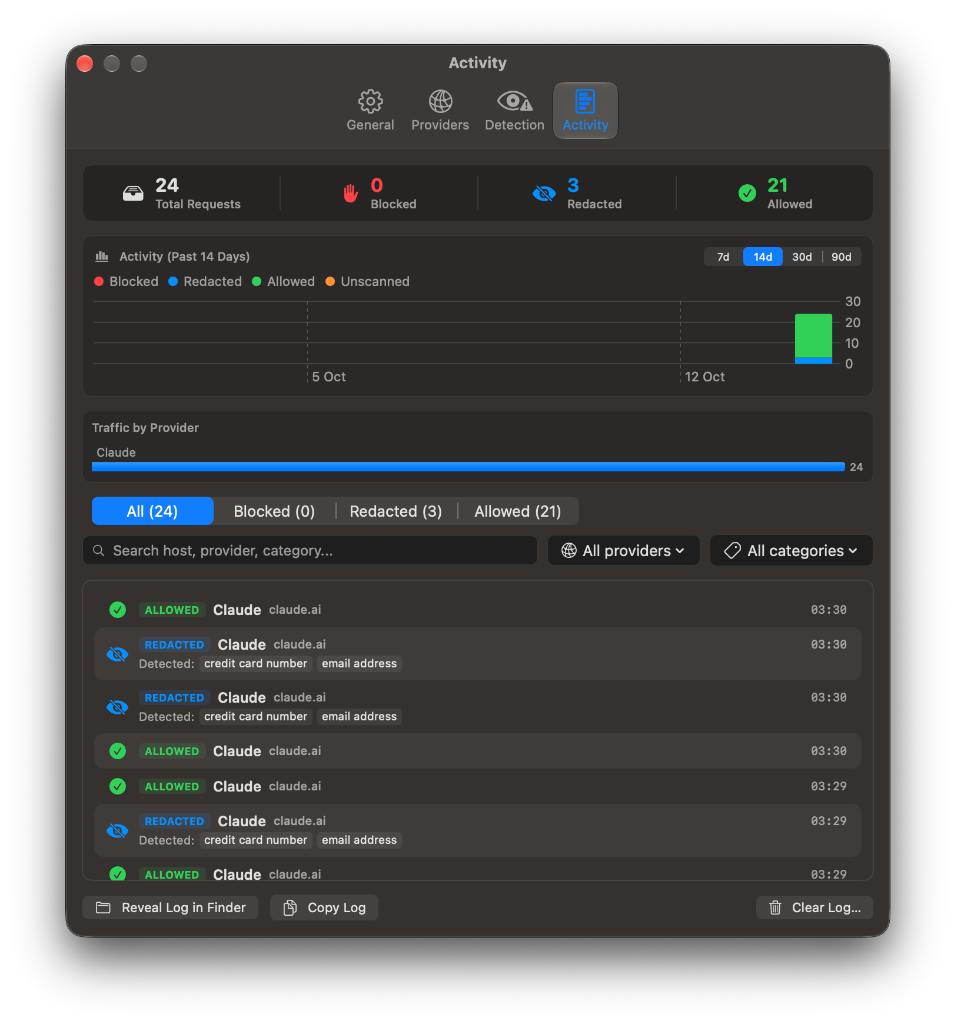This screenshot has height=1024, width=955.
Task: Select the 14d activity range
Action: coord(762,257)
